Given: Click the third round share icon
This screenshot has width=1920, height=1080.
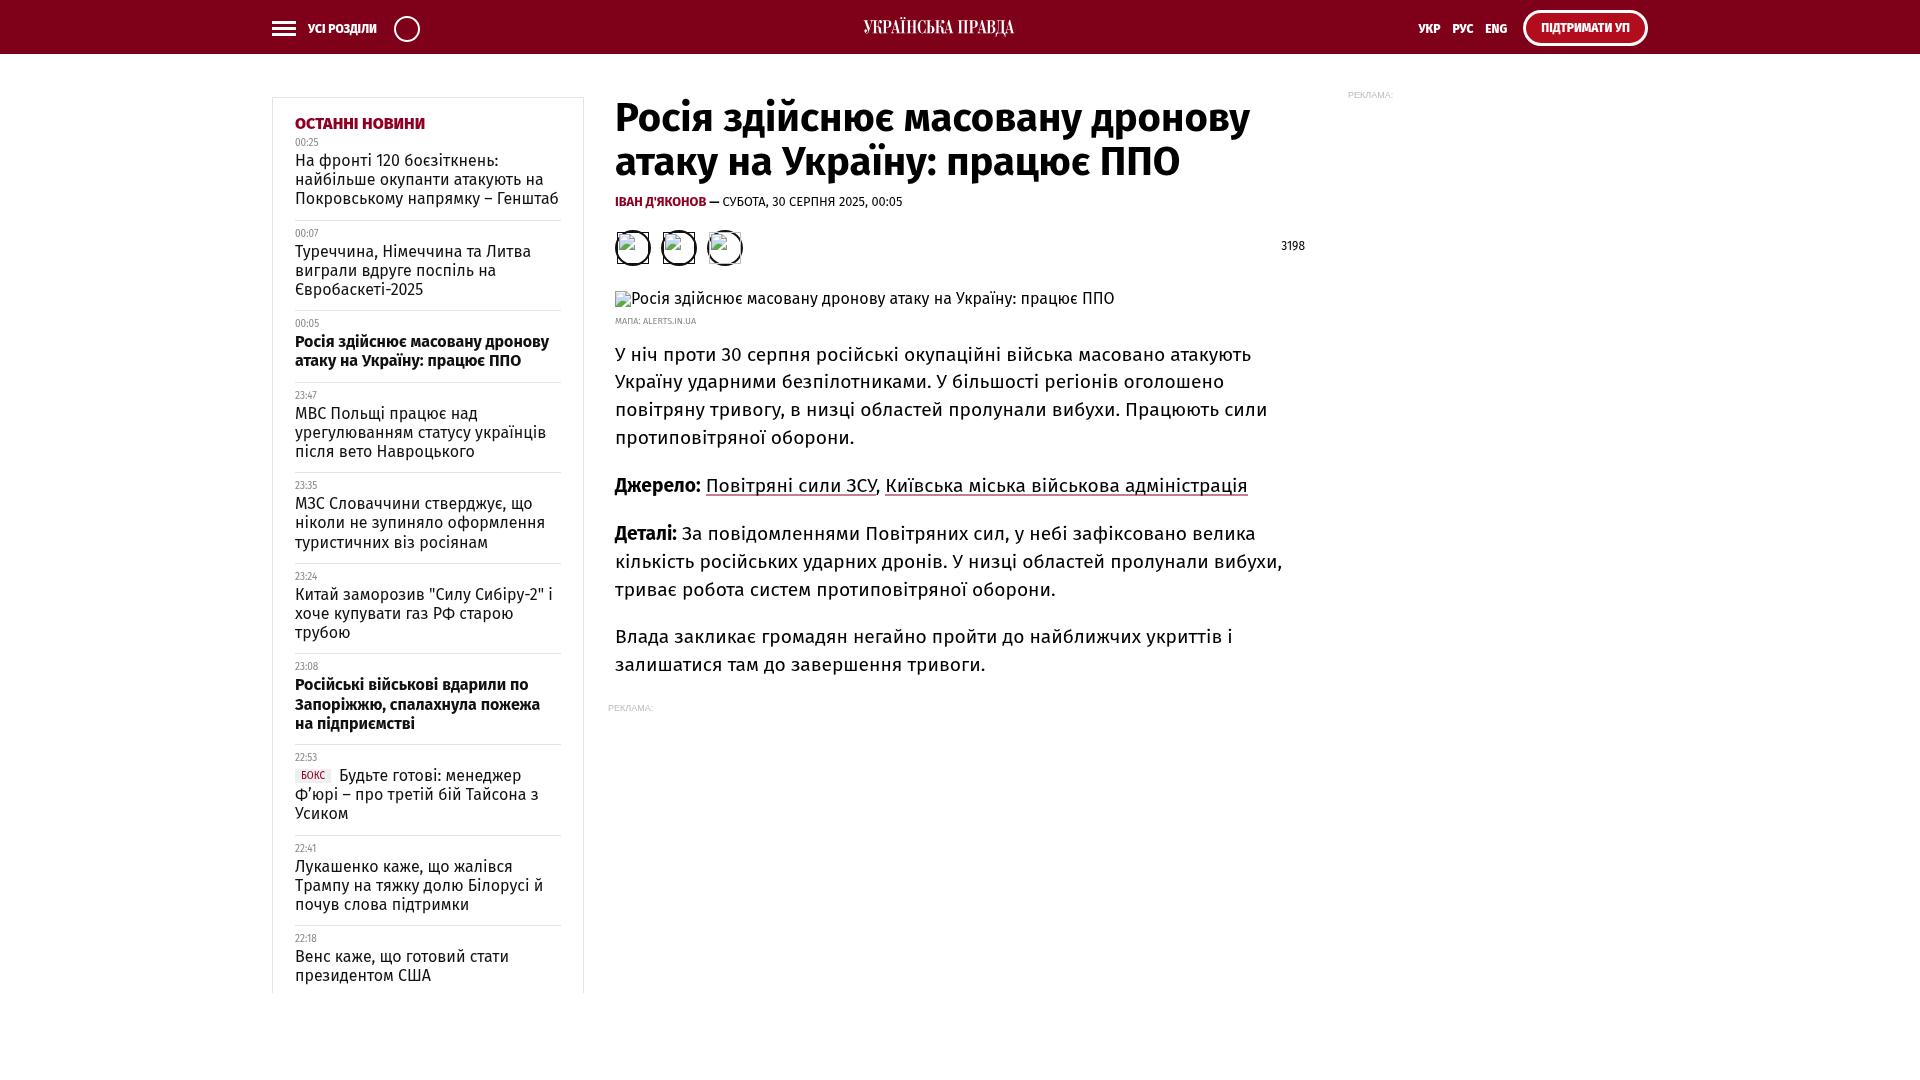Looking at the screenshot, I should click(725, 248).
